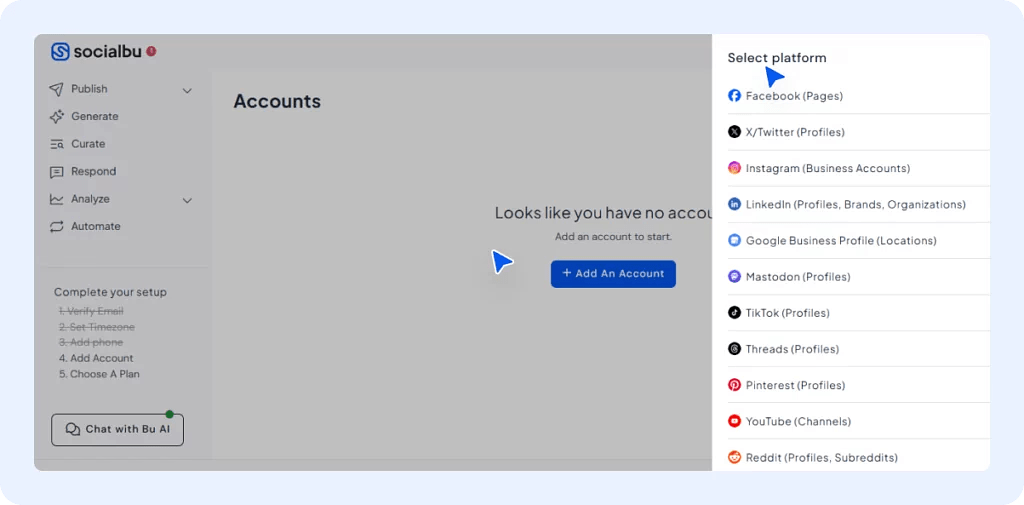Click the Facebook logo icon

734,96
